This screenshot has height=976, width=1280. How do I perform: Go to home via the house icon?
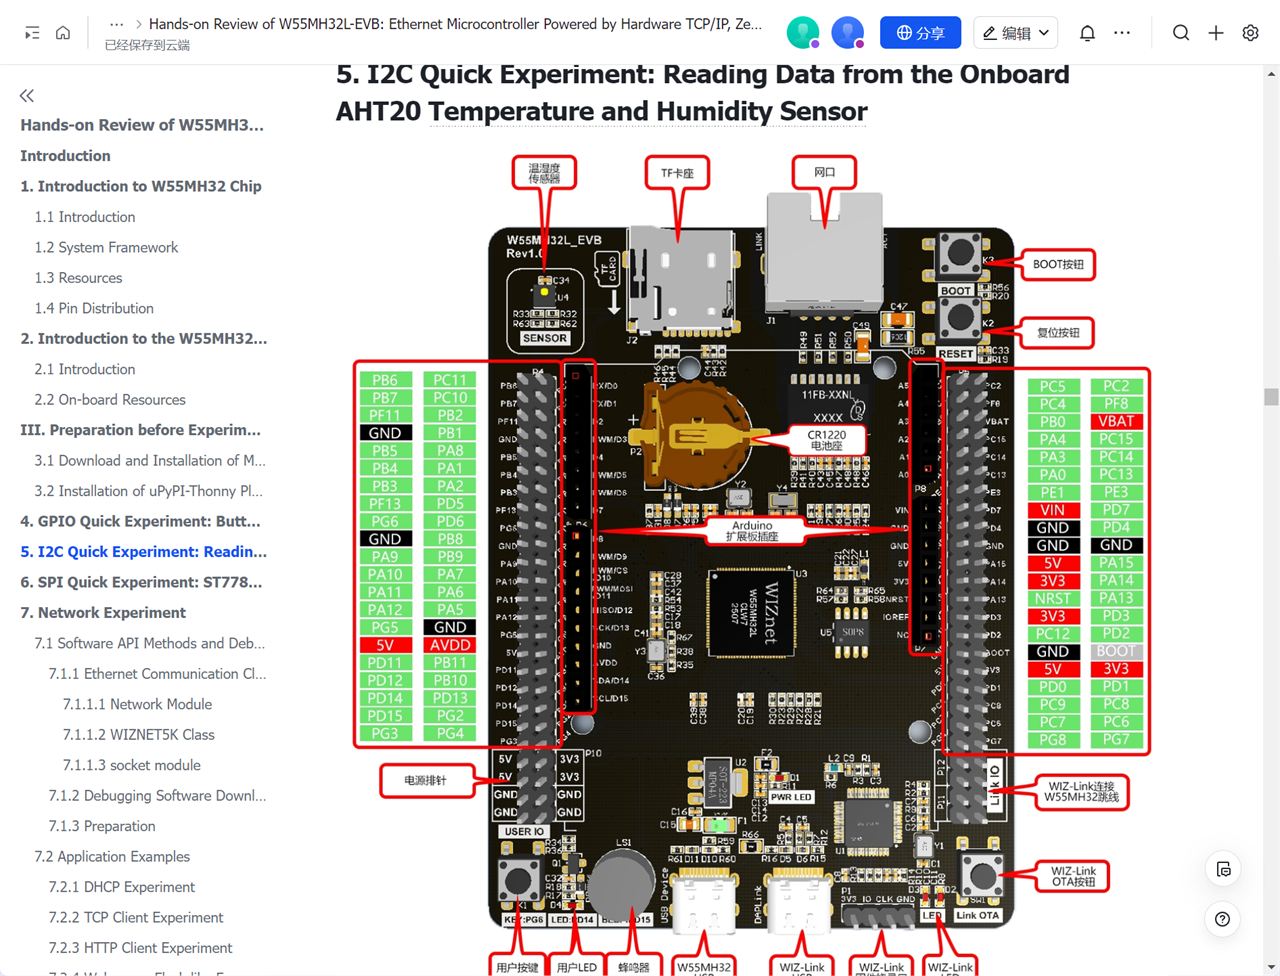[x=63, y=33]
